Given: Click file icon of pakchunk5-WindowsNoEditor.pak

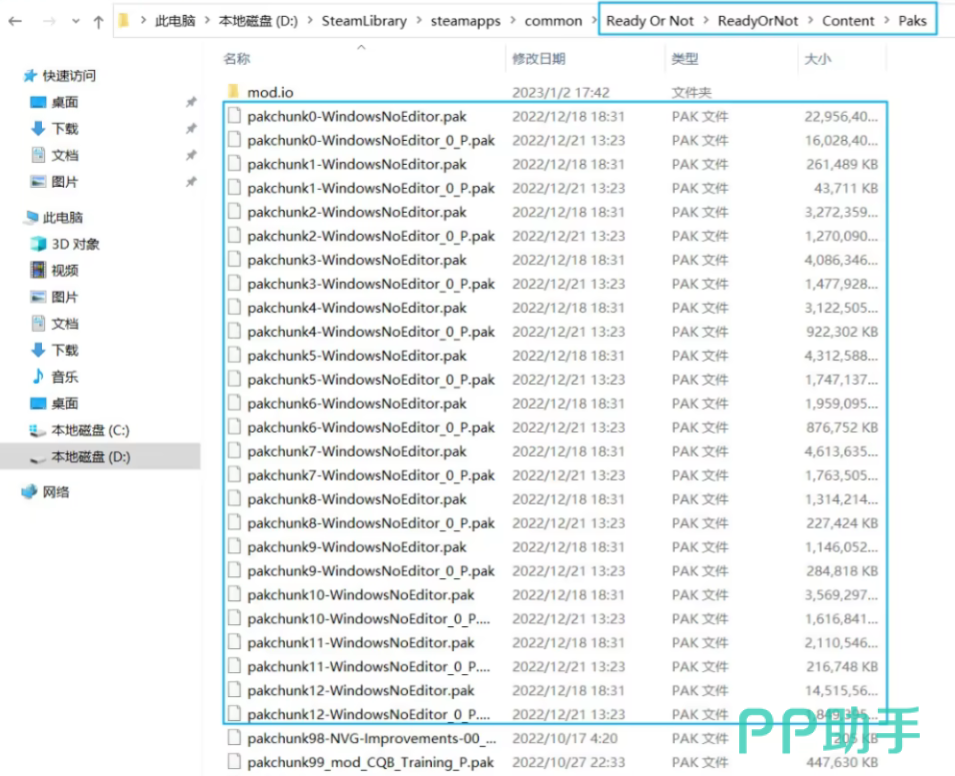Looking at the screenshot, I should point(234,355).
